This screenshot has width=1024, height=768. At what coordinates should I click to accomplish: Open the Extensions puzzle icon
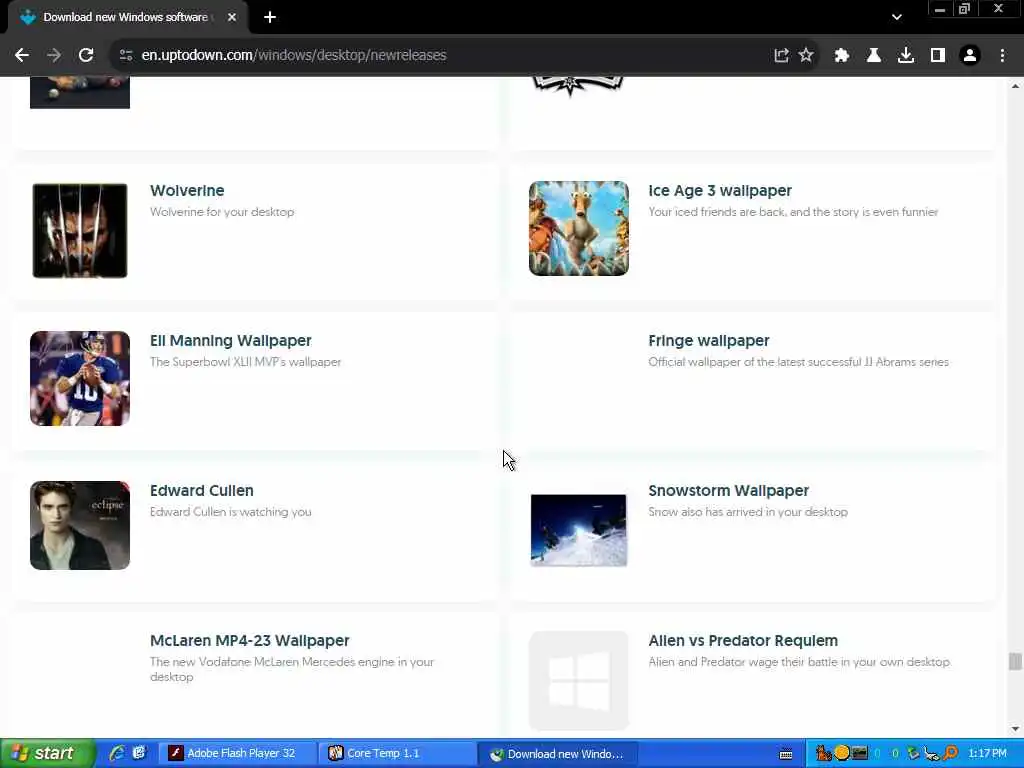[841, 56]
